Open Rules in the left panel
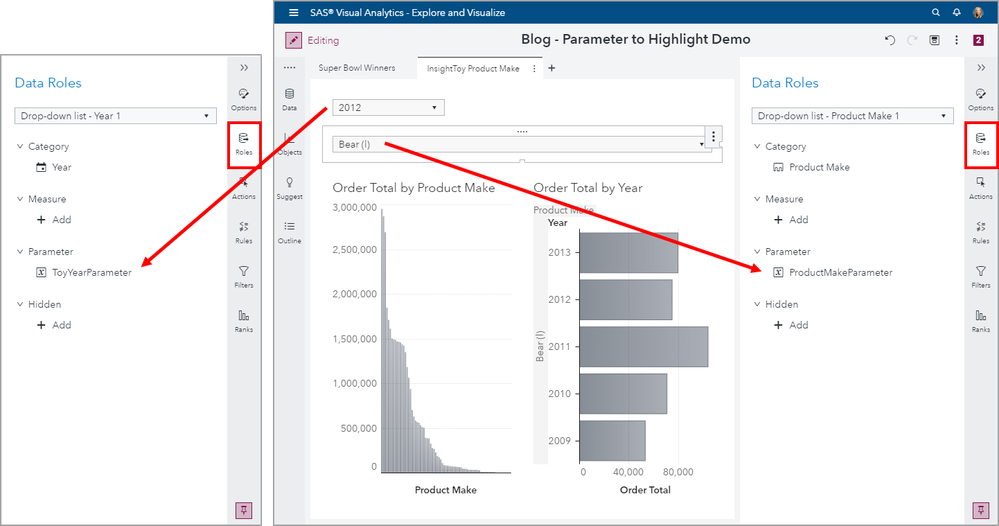 (x=243, y=233)
